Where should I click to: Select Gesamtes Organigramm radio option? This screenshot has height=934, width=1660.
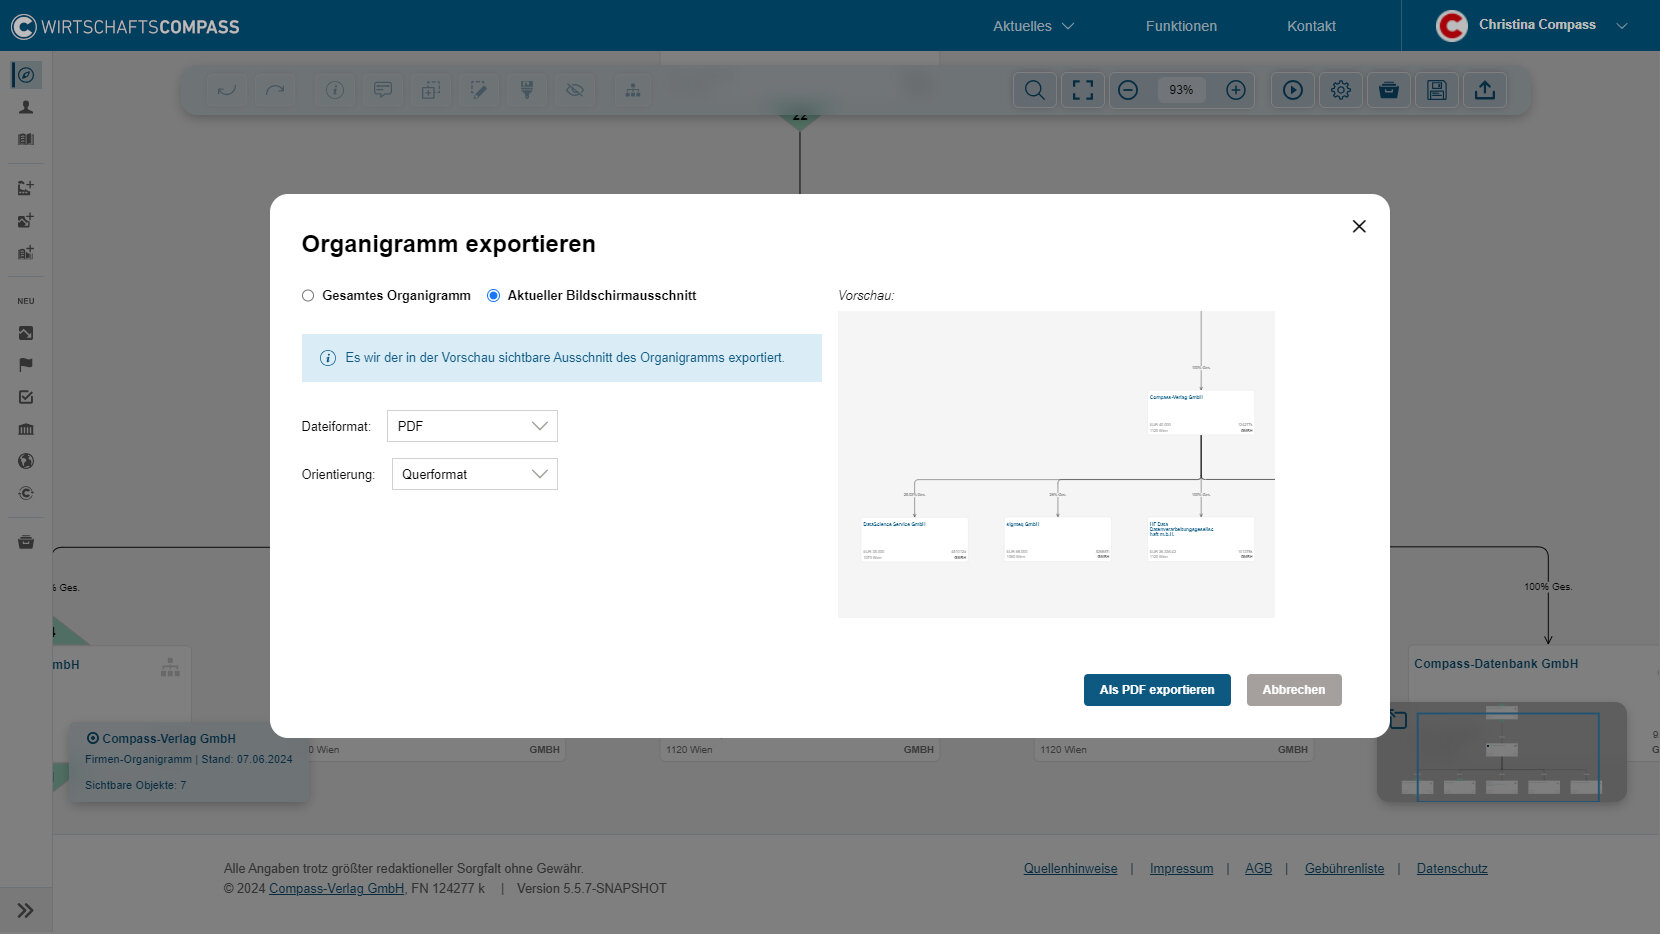click(308, 296)
